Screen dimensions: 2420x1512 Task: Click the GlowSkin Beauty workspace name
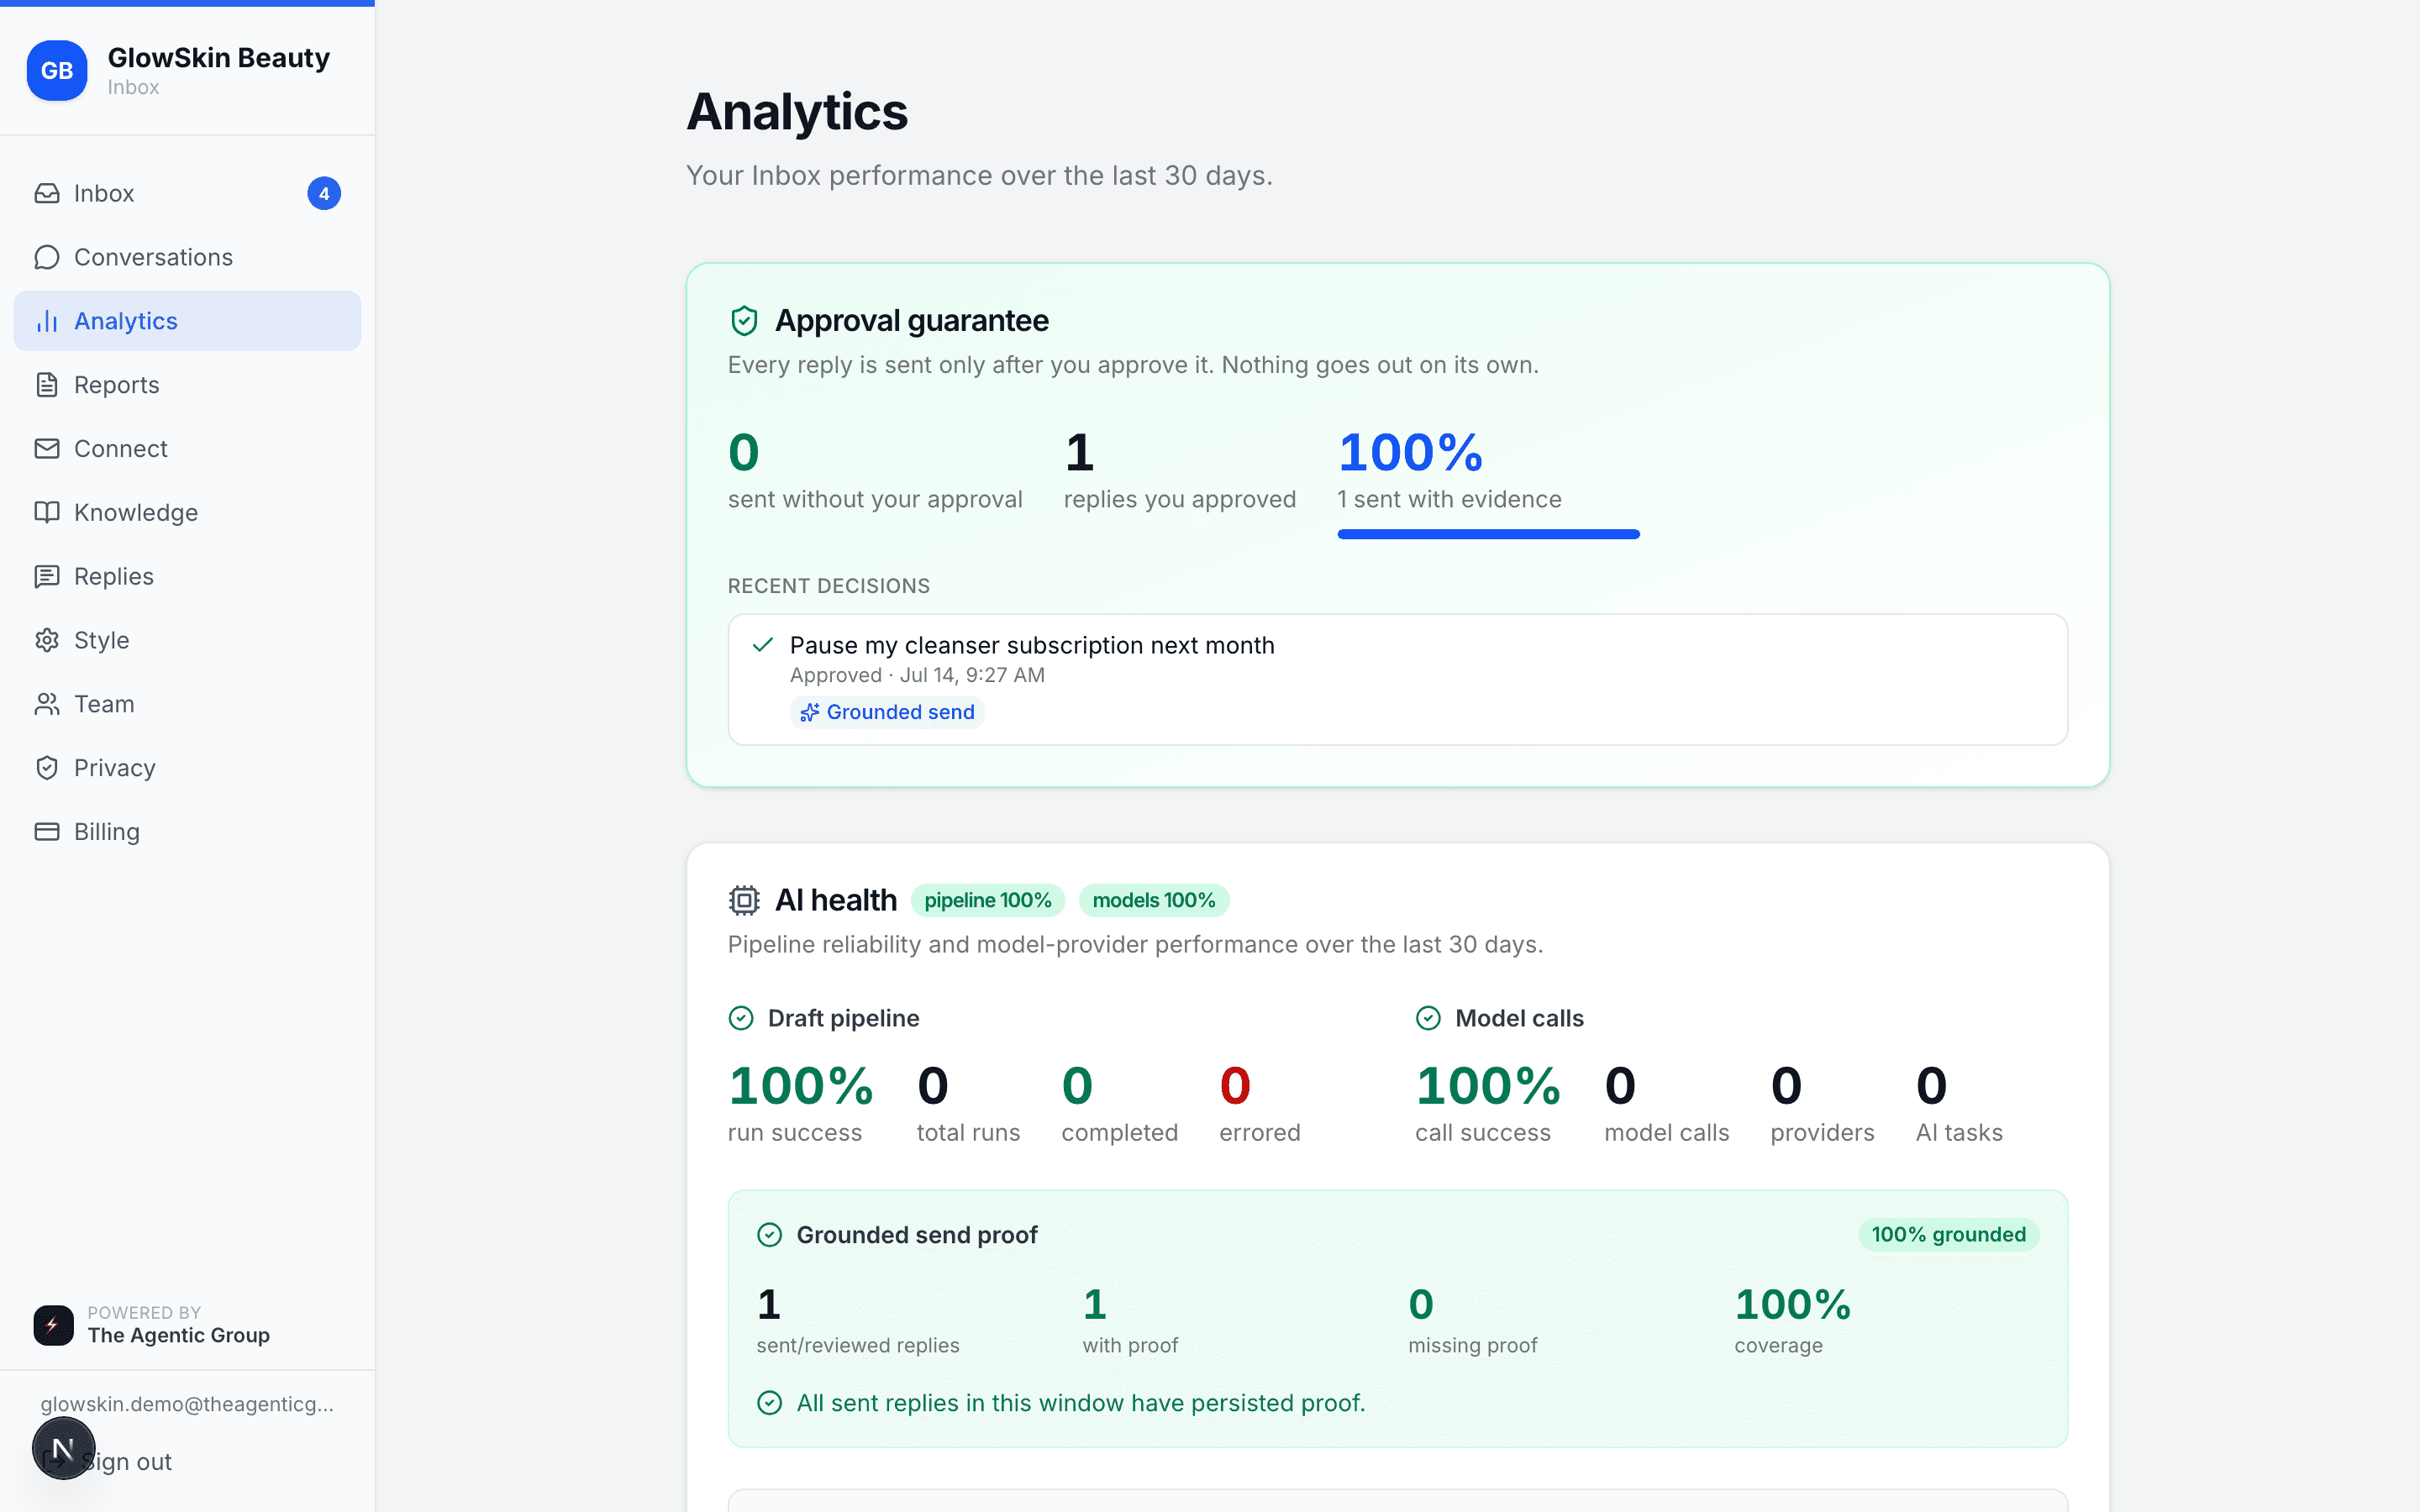(219, 58)
